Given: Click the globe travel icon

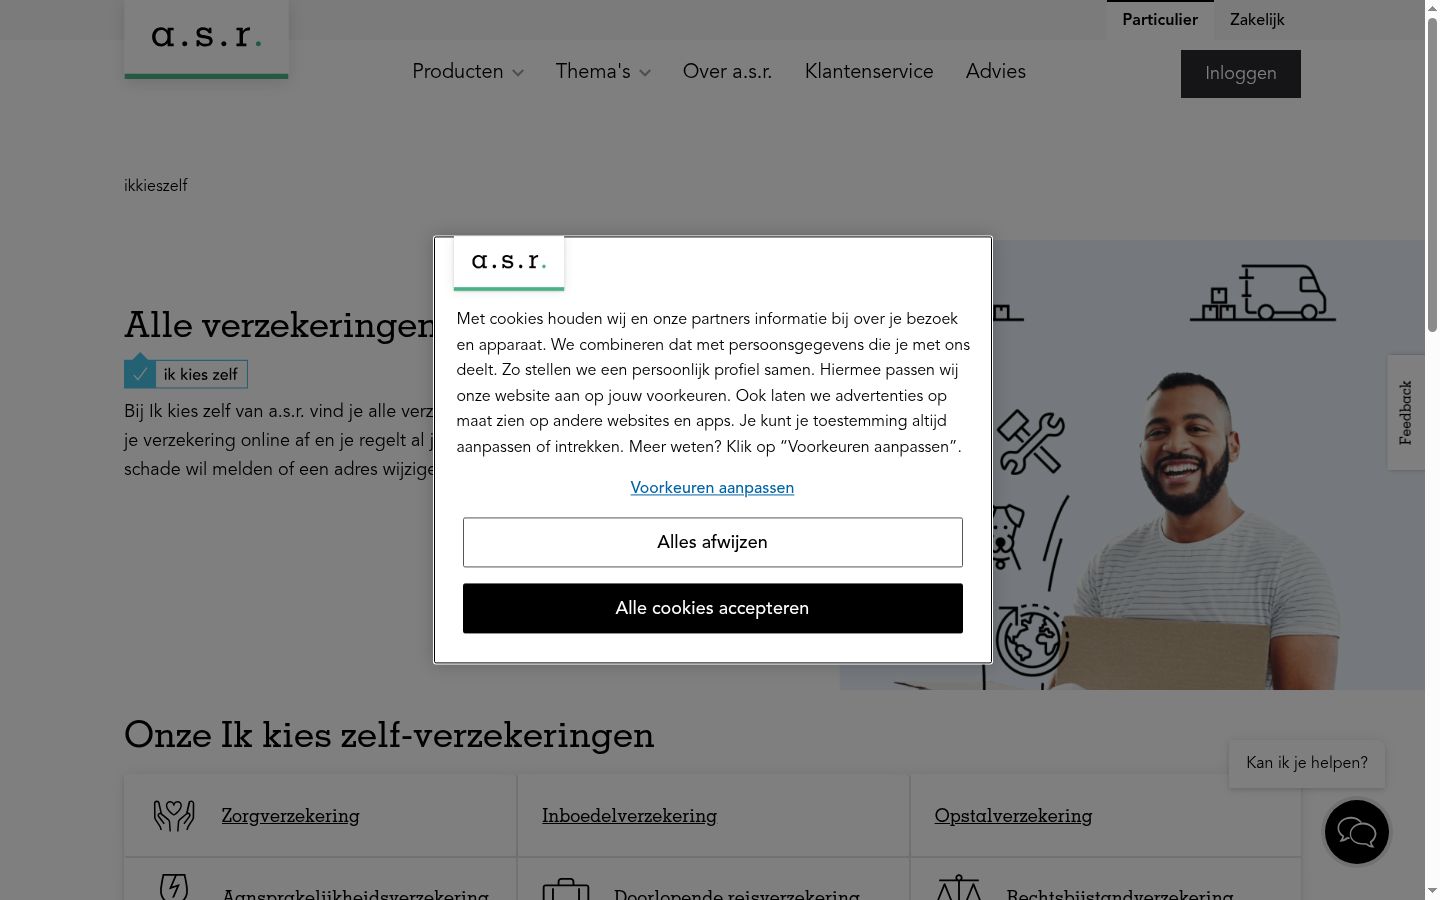Looking at the screenshot, I should (x=1033, y=639).
